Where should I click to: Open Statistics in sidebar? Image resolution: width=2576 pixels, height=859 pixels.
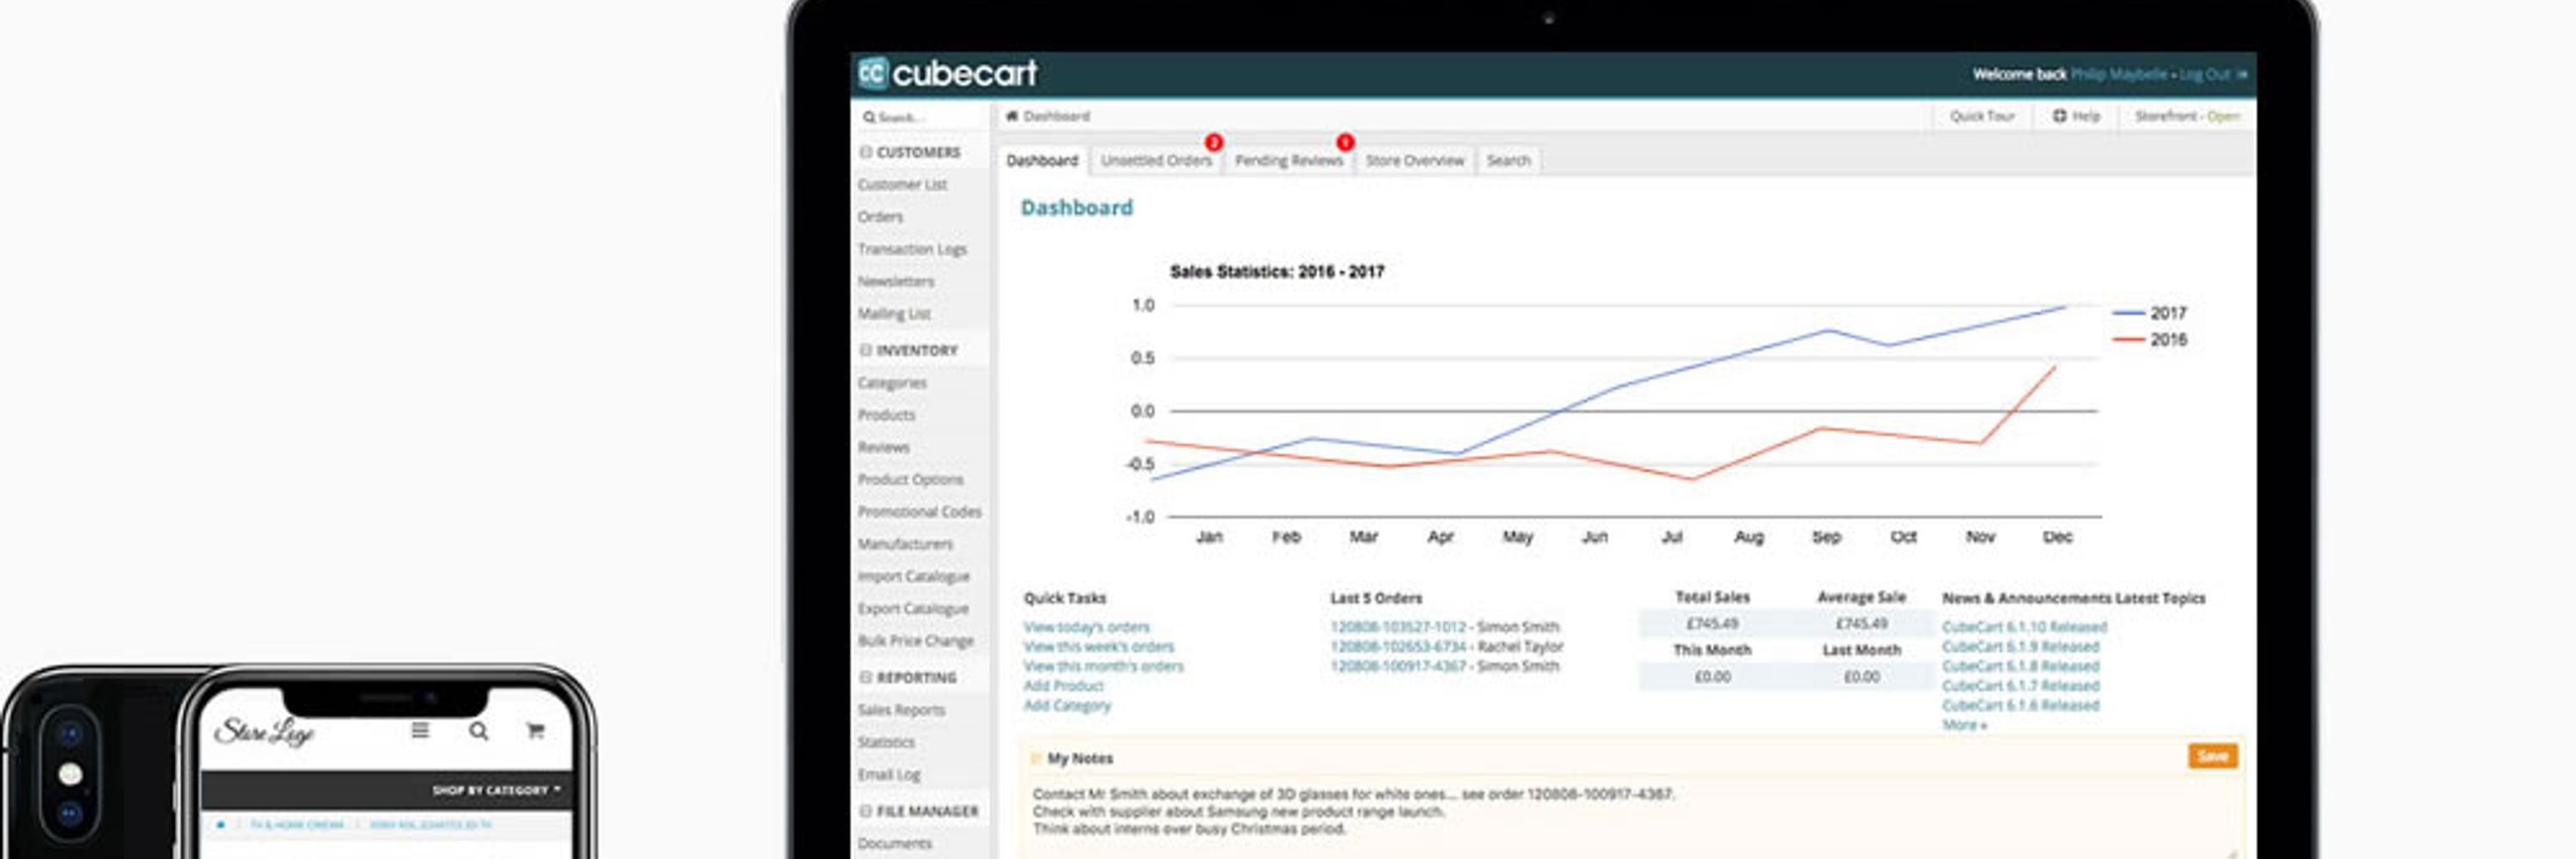coord(886,742)
